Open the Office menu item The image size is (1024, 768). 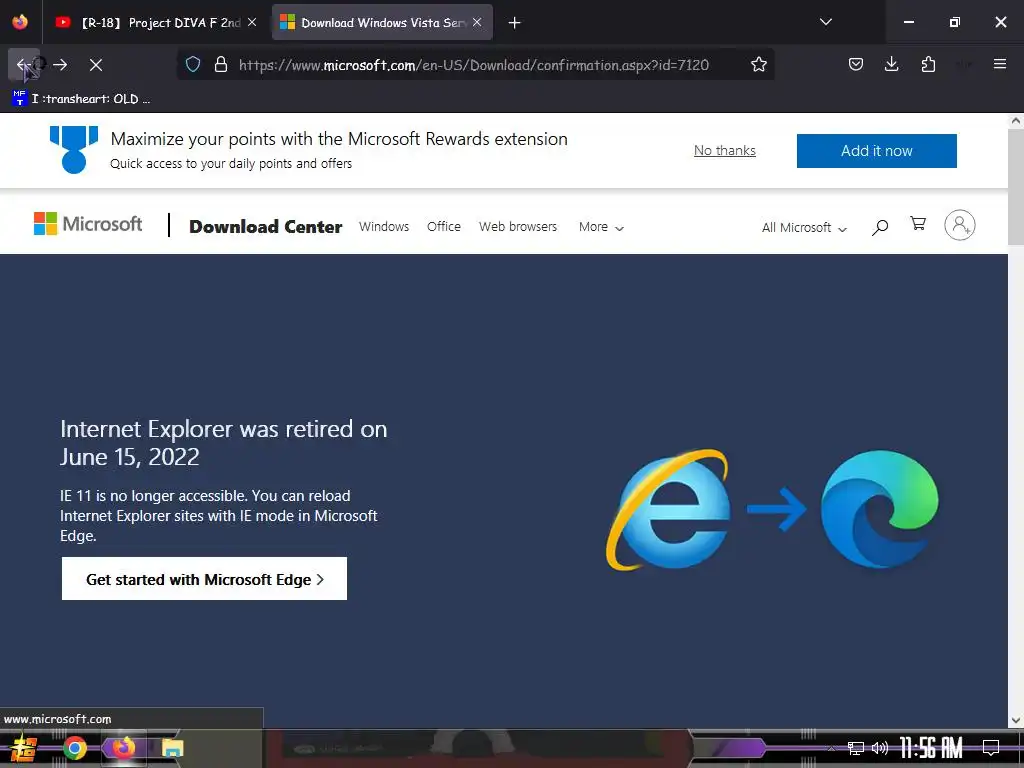[443, 227]
